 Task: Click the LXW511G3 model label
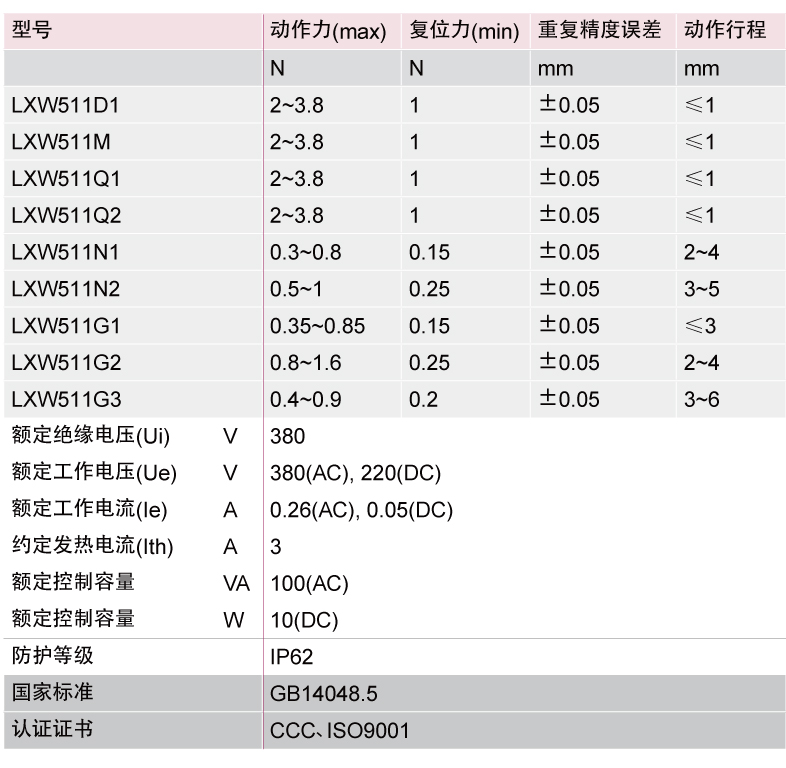[x=66, y=400]
